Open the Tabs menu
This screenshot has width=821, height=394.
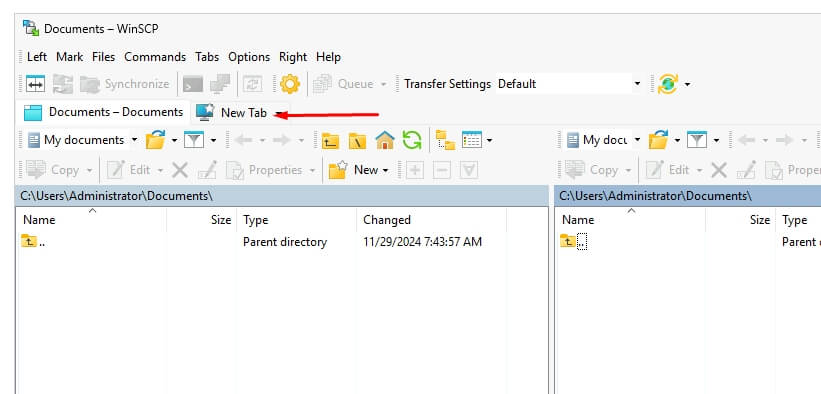[x=207, y=57]
